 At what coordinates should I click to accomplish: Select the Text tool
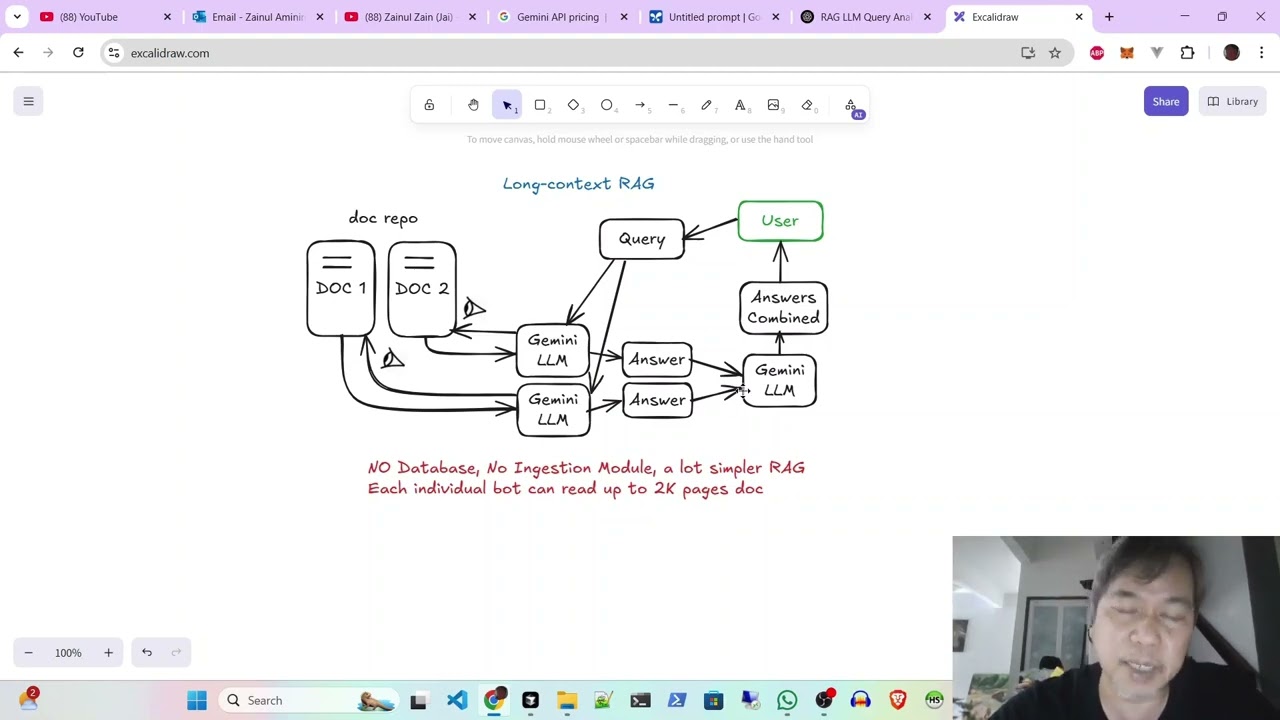click(740, 105)
